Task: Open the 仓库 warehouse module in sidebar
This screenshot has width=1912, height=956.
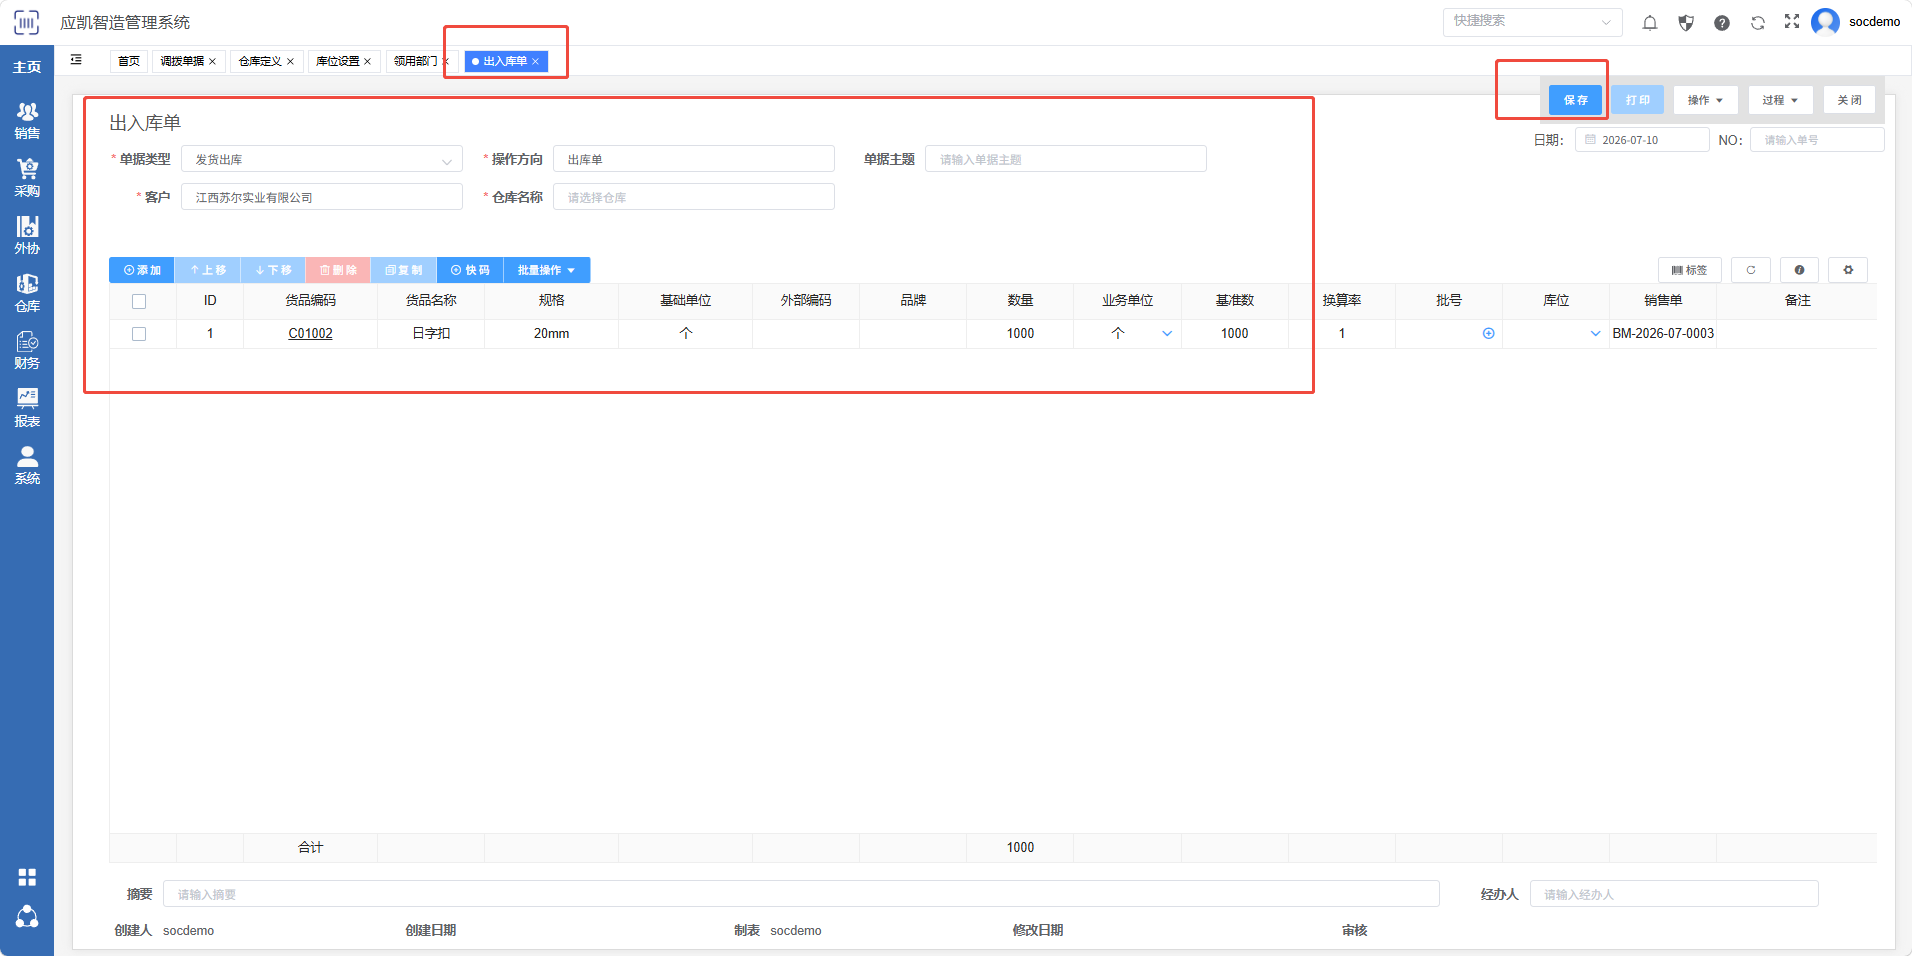Action: [x=27, y=293]
